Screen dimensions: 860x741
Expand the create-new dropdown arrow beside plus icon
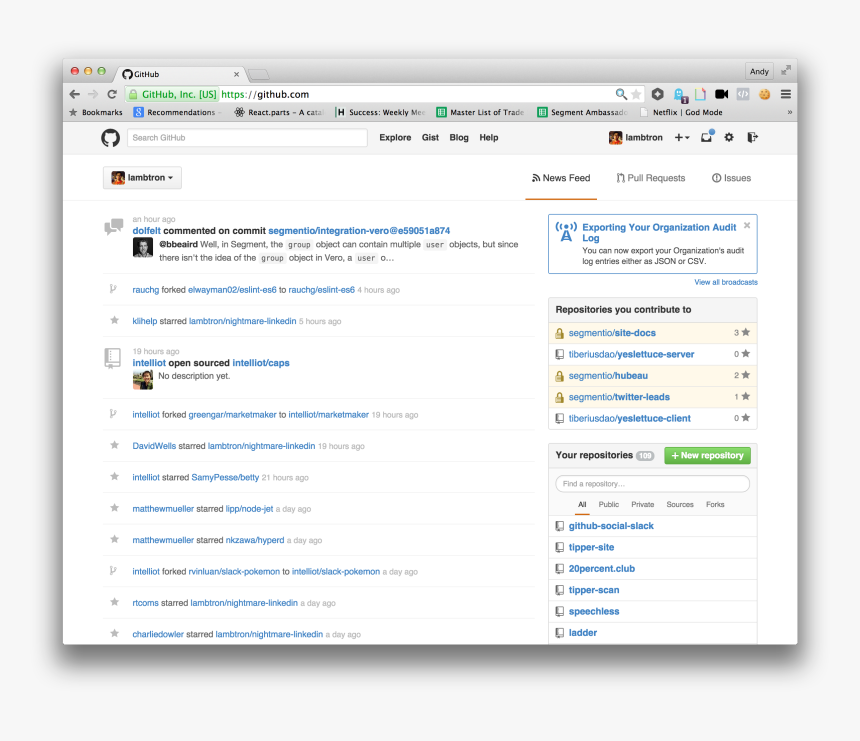point(688,137)
